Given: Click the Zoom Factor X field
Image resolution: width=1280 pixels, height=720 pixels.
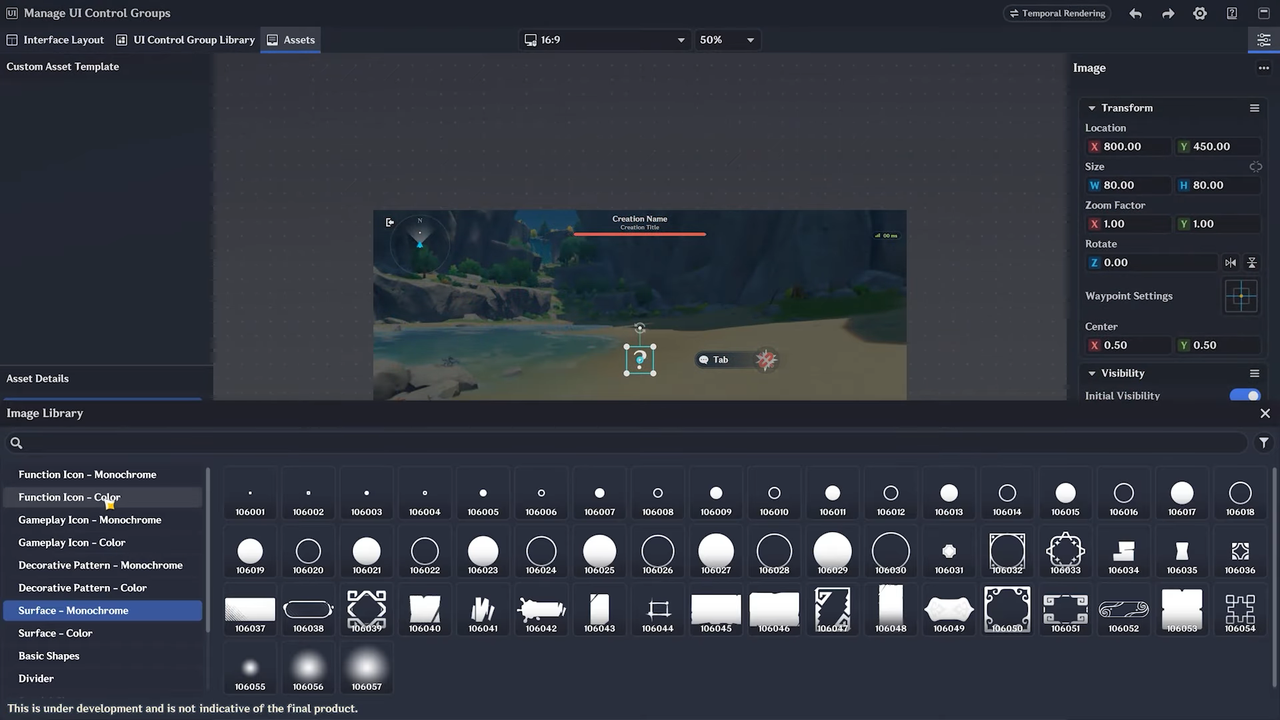Looking at the screenshot, I should (1128, 224).
